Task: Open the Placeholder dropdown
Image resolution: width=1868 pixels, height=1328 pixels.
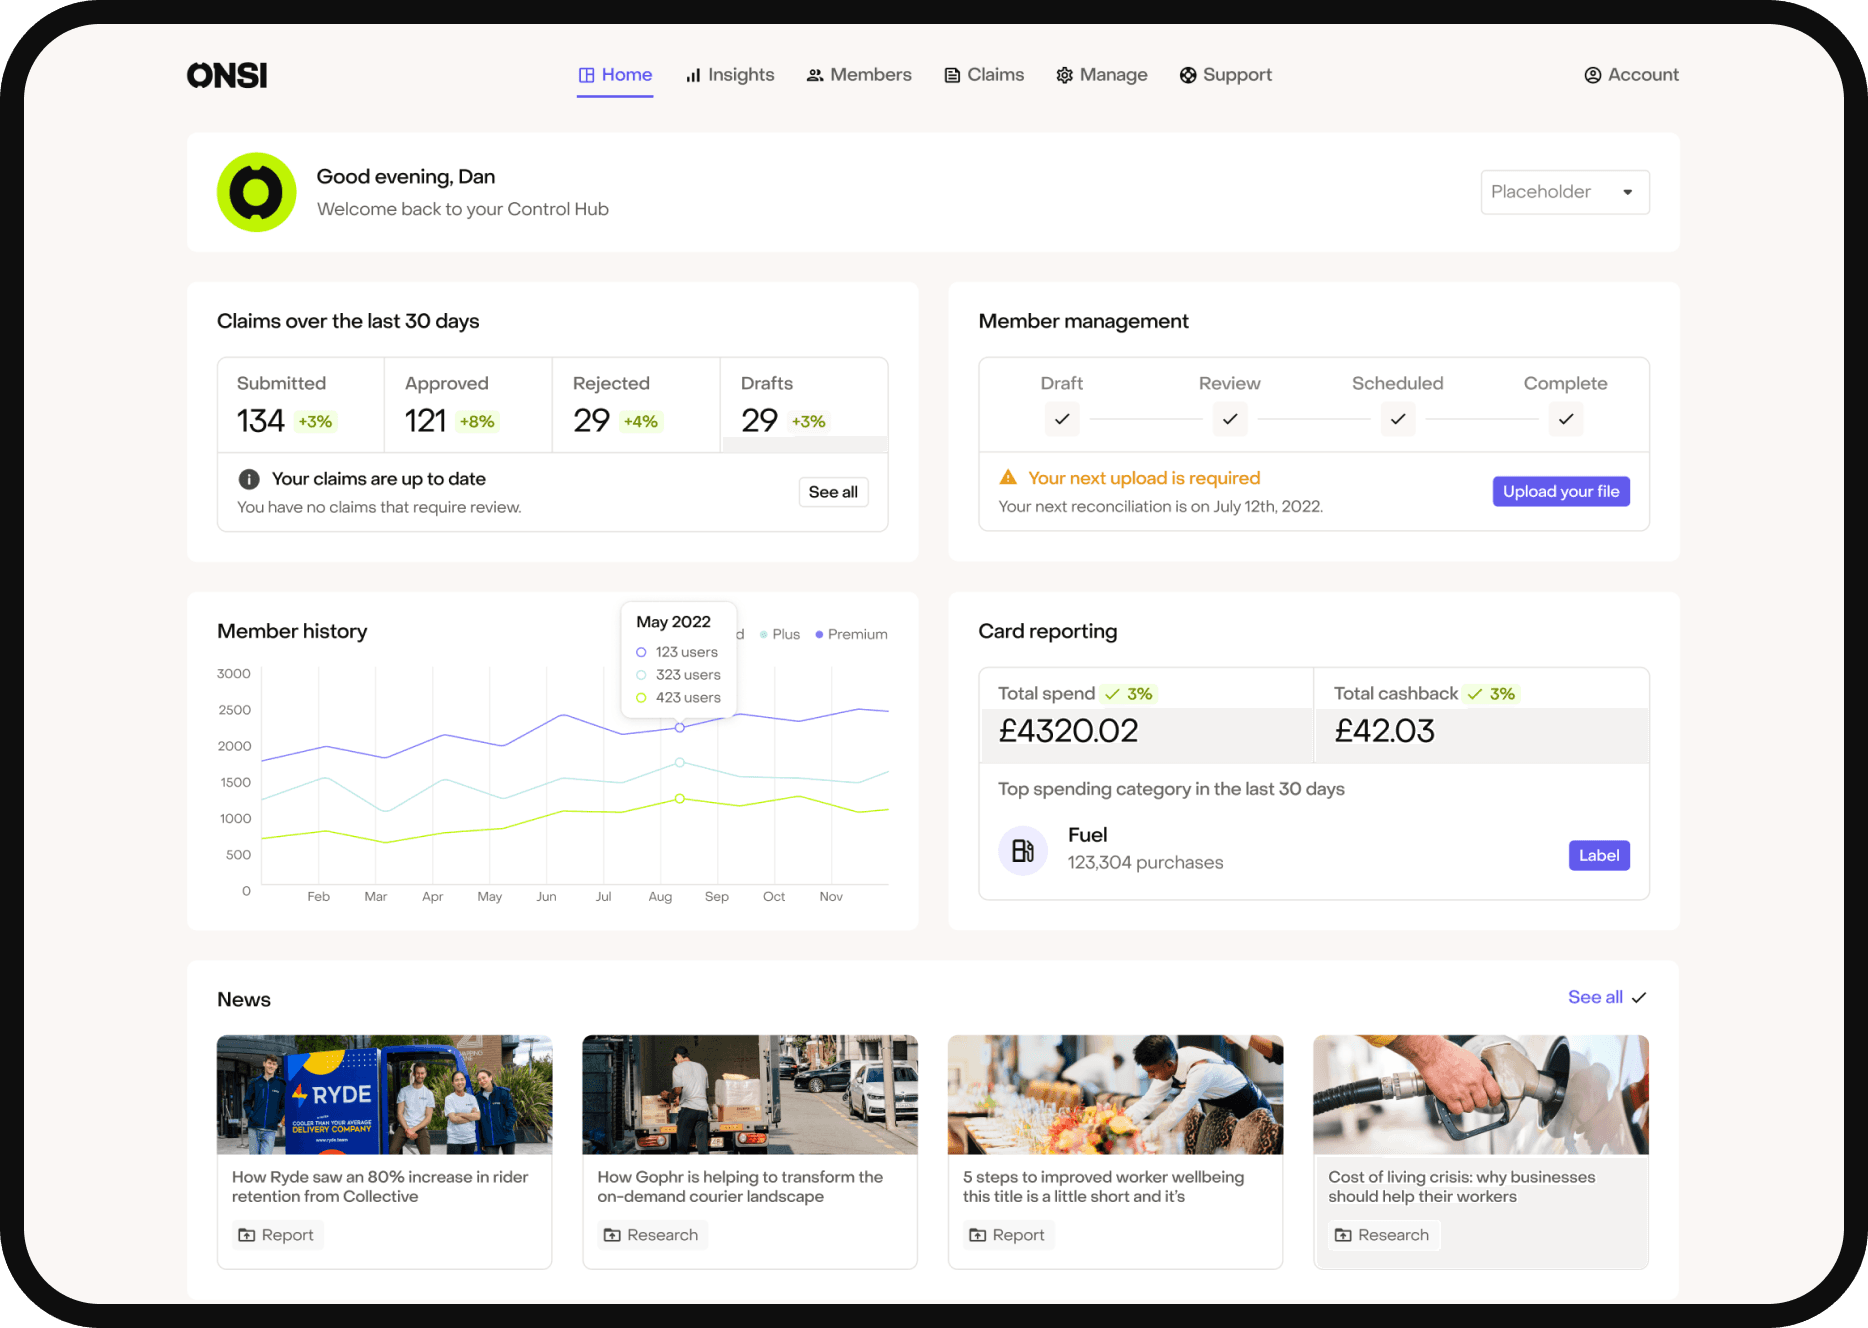Action: pyautogui.click(x=1565, y=192)
